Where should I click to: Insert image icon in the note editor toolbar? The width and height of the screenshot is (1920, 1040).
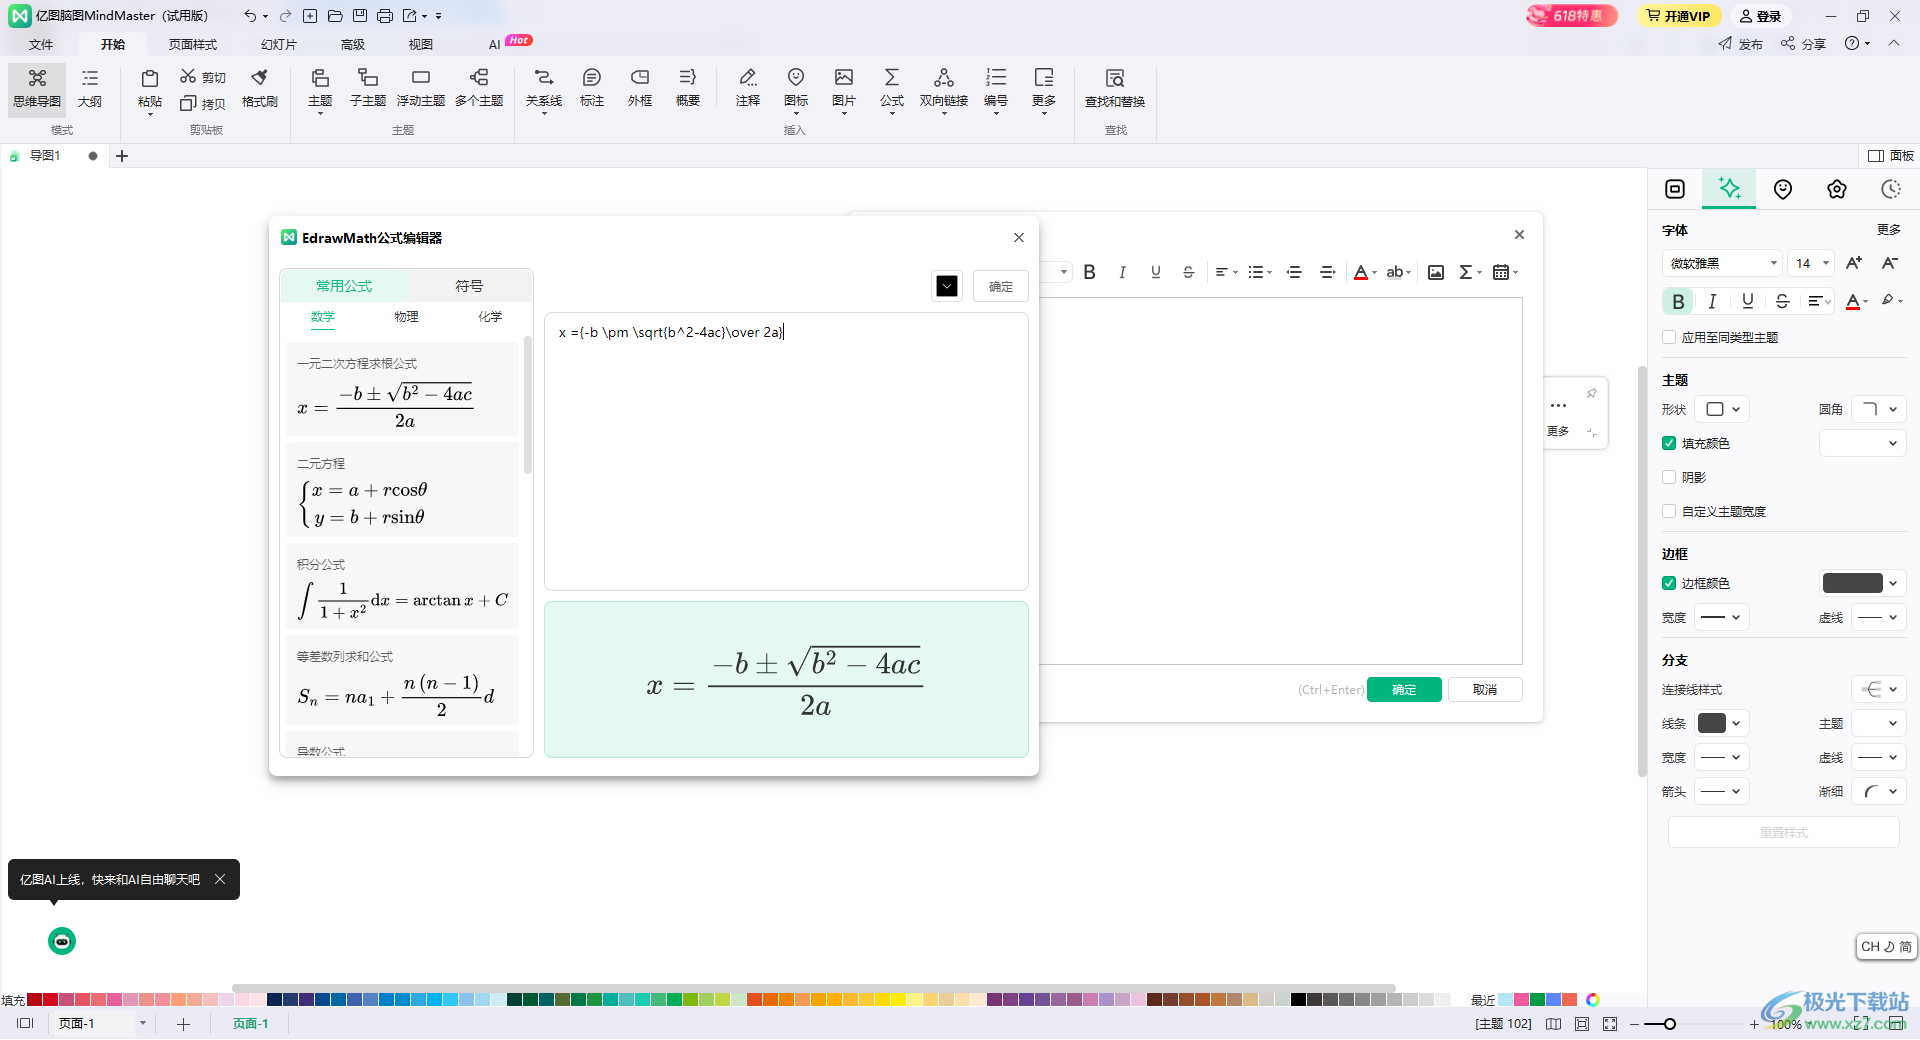[1436, 272]
